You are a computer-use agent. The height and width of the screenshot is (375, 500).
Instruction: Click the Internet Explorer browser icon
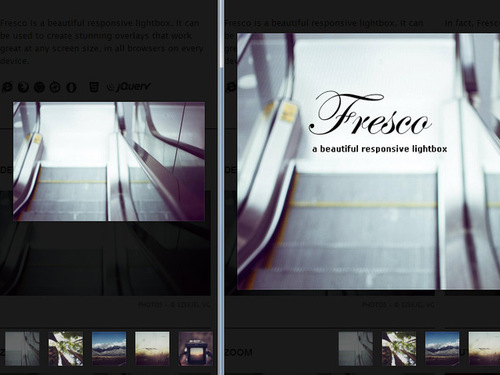point(7,87)
